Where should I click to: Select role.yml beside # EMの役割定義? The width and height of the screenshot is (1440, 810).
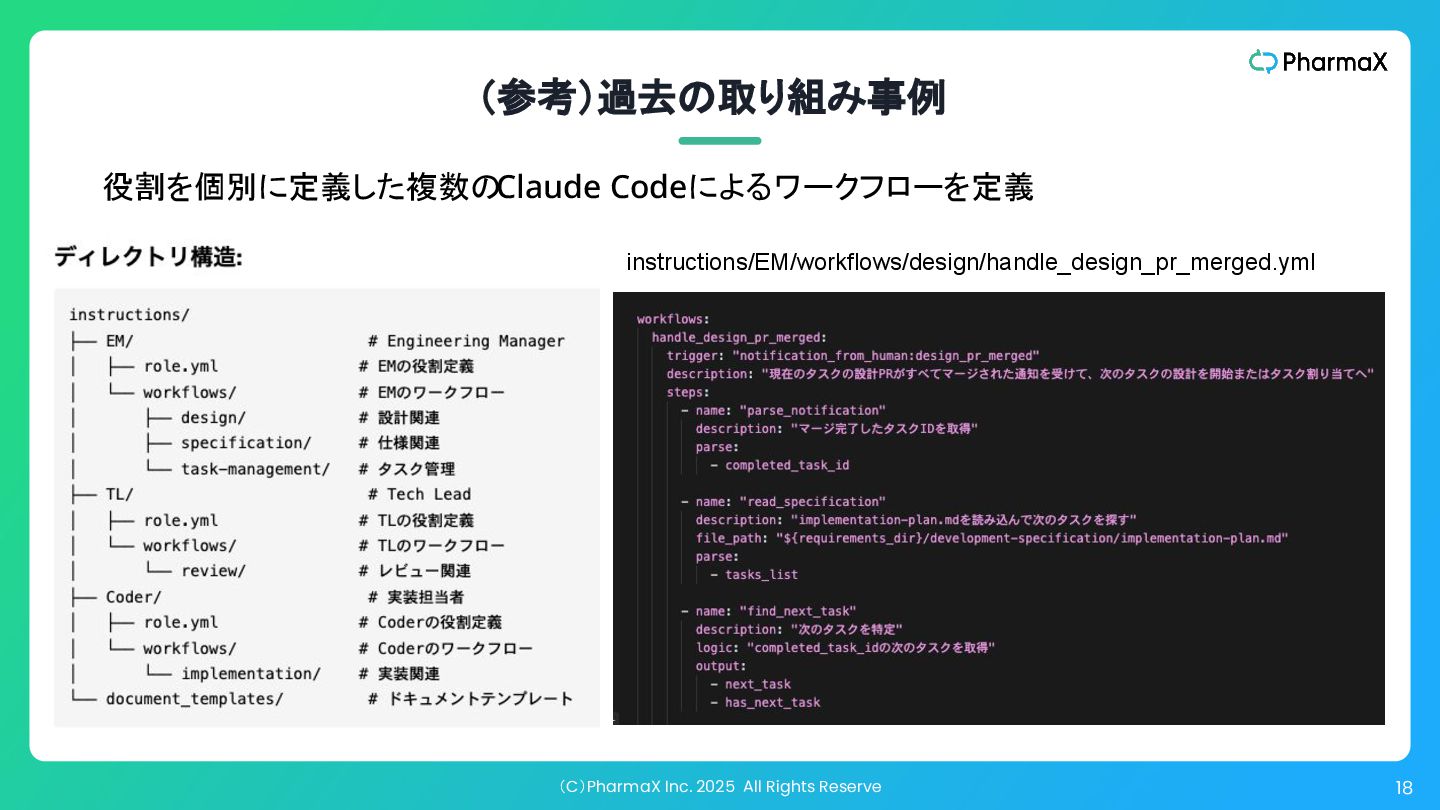[x=180, y=366]
